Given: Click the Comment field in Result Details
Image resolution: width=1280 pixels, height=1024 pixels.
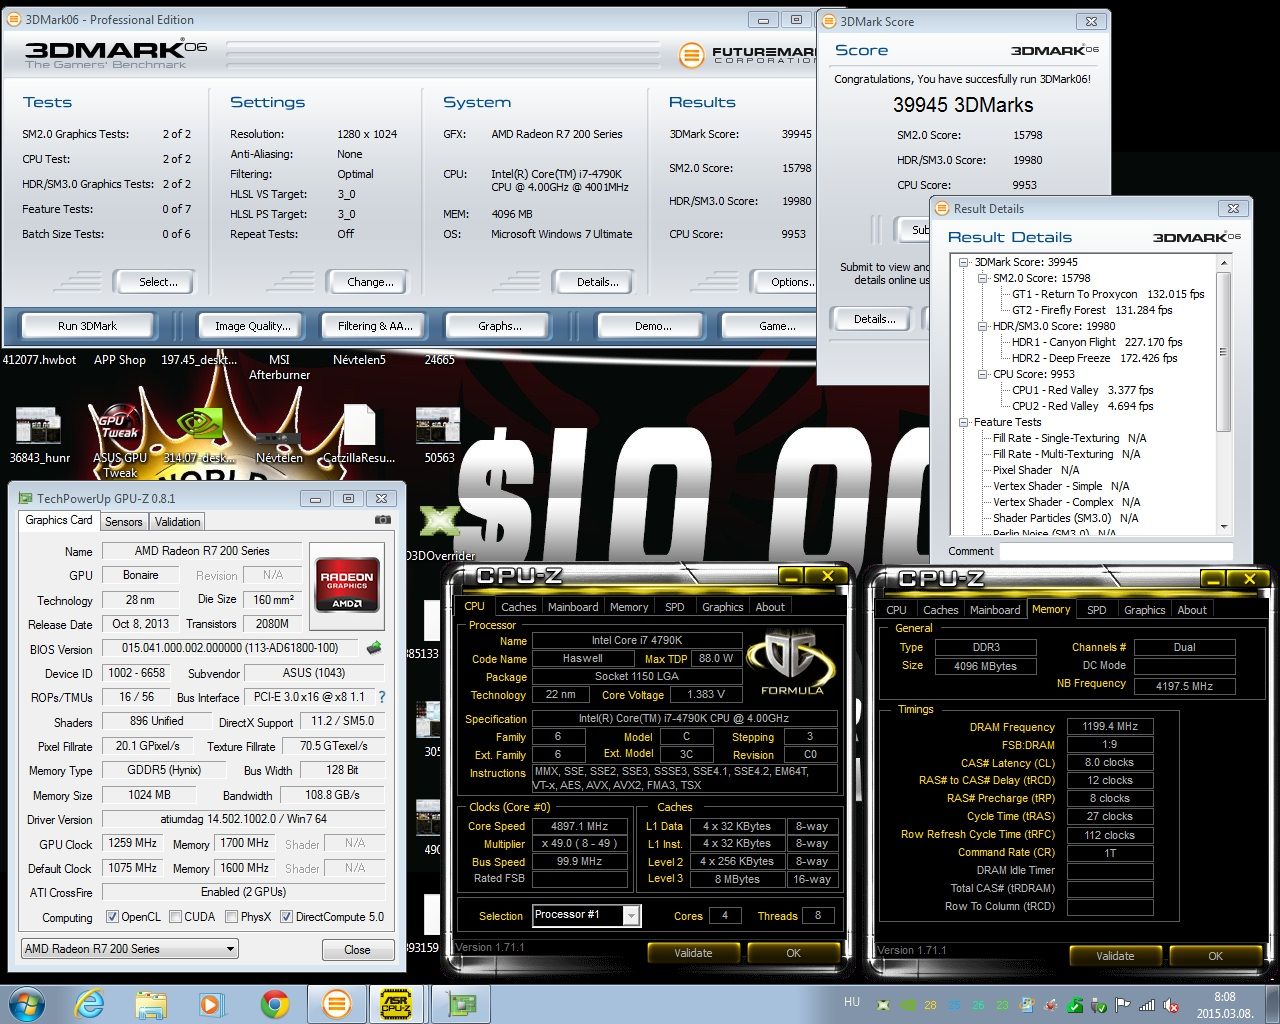Looking at the screenshot, I should pos(1116,551).
